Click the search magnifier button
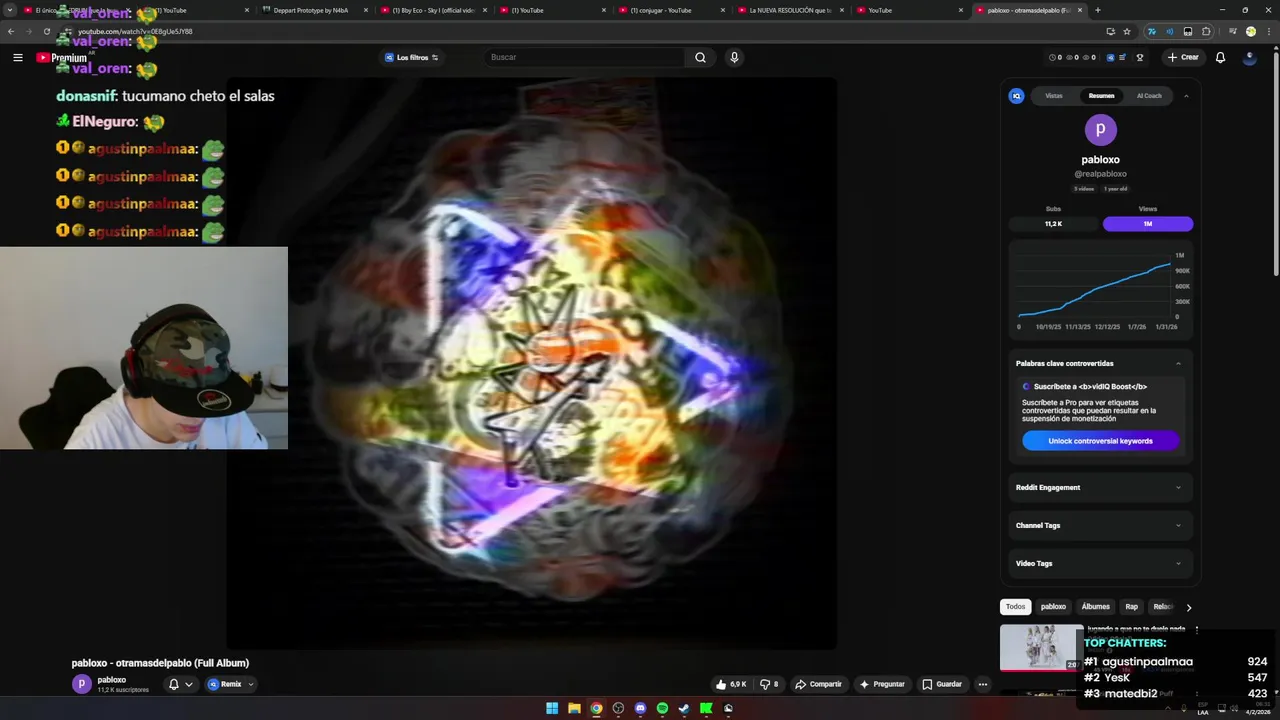This screenshot has height=720, width=1280. [x=700, y=57]
